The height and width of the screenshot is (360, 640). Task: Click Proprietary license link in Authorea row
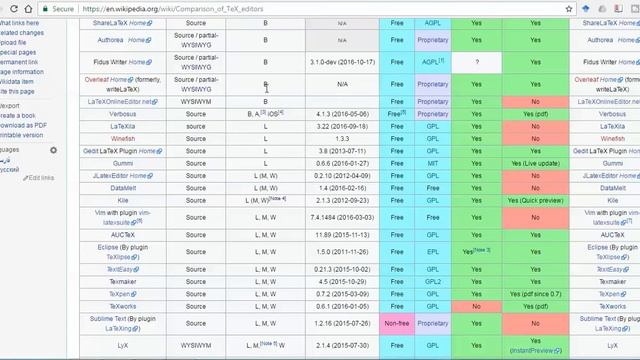click(x=433, y=40)
